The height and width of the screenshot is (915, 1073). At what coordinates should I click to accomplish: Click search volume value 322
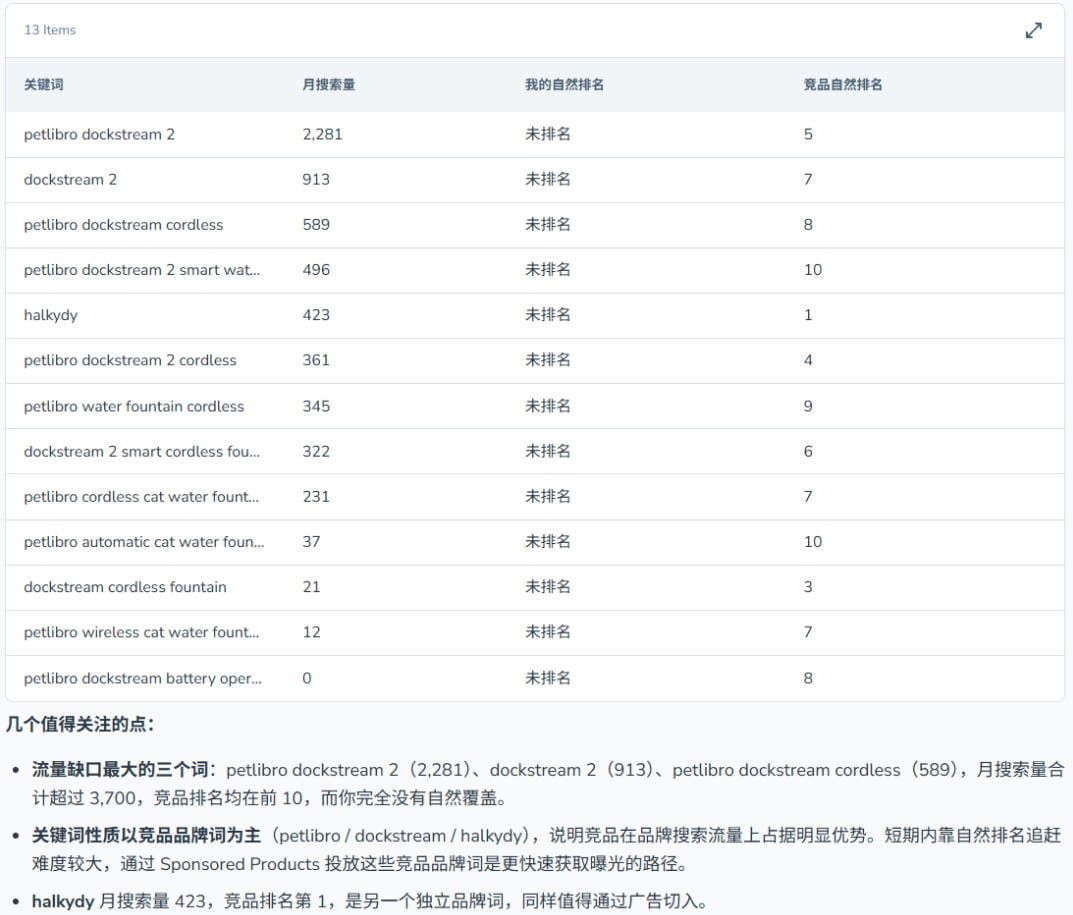316,452
